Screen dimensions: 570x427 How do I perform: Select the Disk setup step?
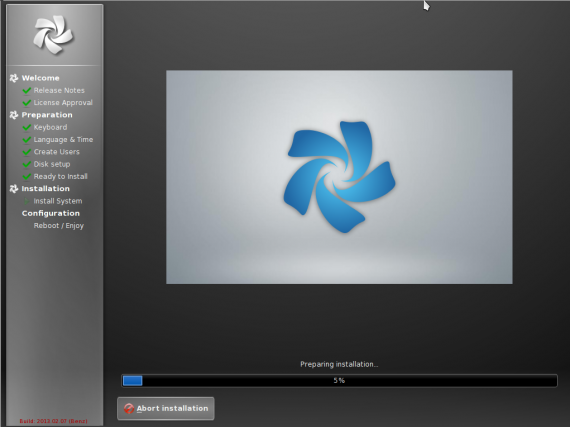click(x=52, y=164)
